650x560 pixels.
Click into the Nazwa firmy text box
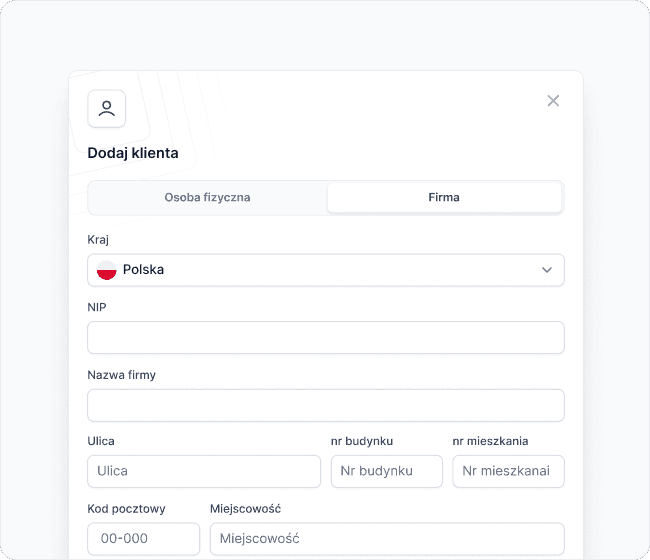pos(325,405)
